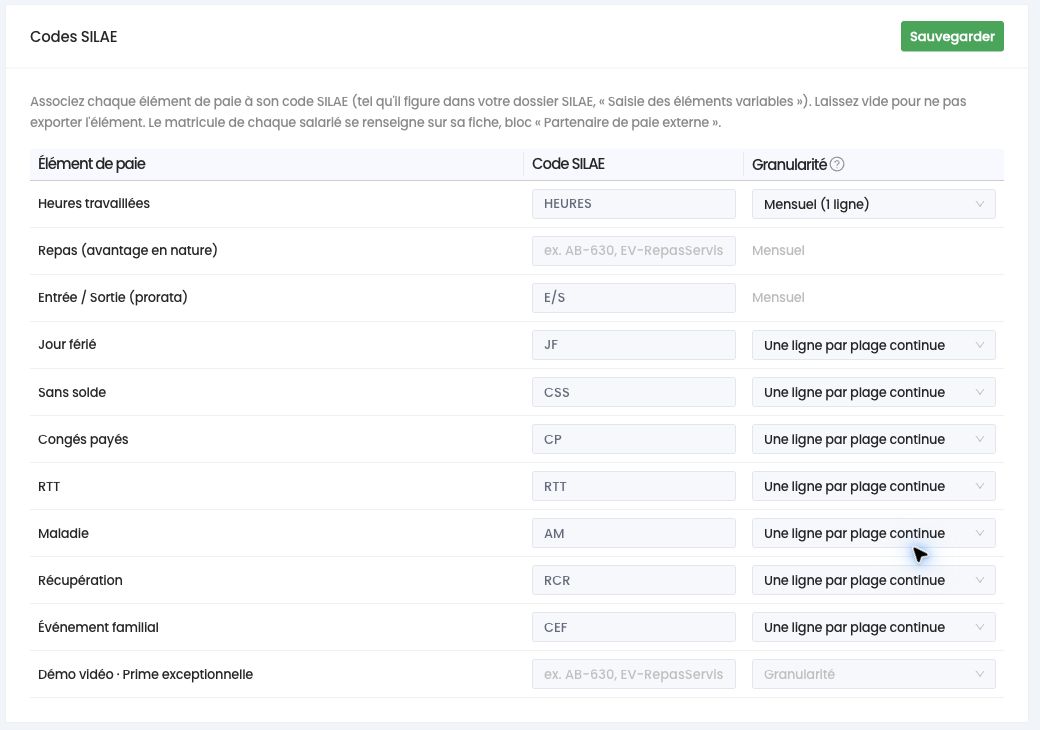
Task: Edit the AM code field for Maladie
Action: tap(633, 534)
